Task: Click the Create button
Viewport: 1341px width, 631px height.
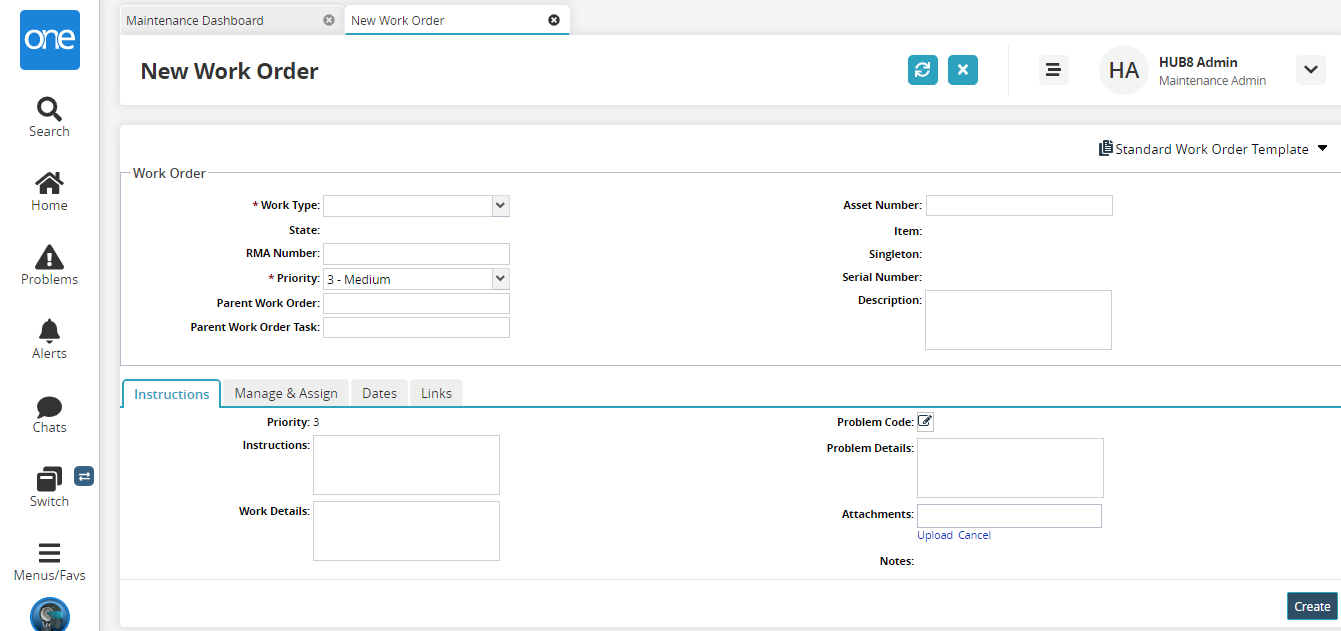Action: click(x=1311, y=606)
